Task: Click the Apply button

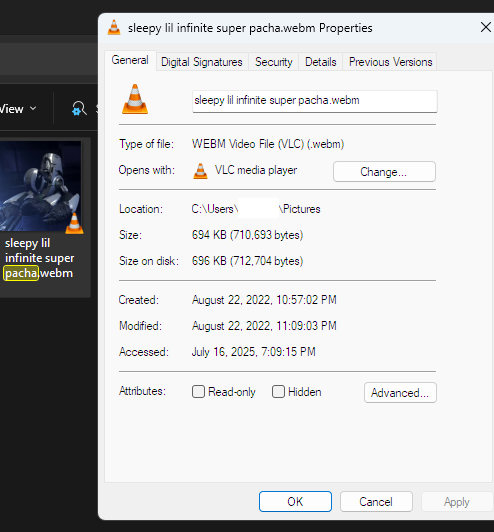Action: coord(457,501)
